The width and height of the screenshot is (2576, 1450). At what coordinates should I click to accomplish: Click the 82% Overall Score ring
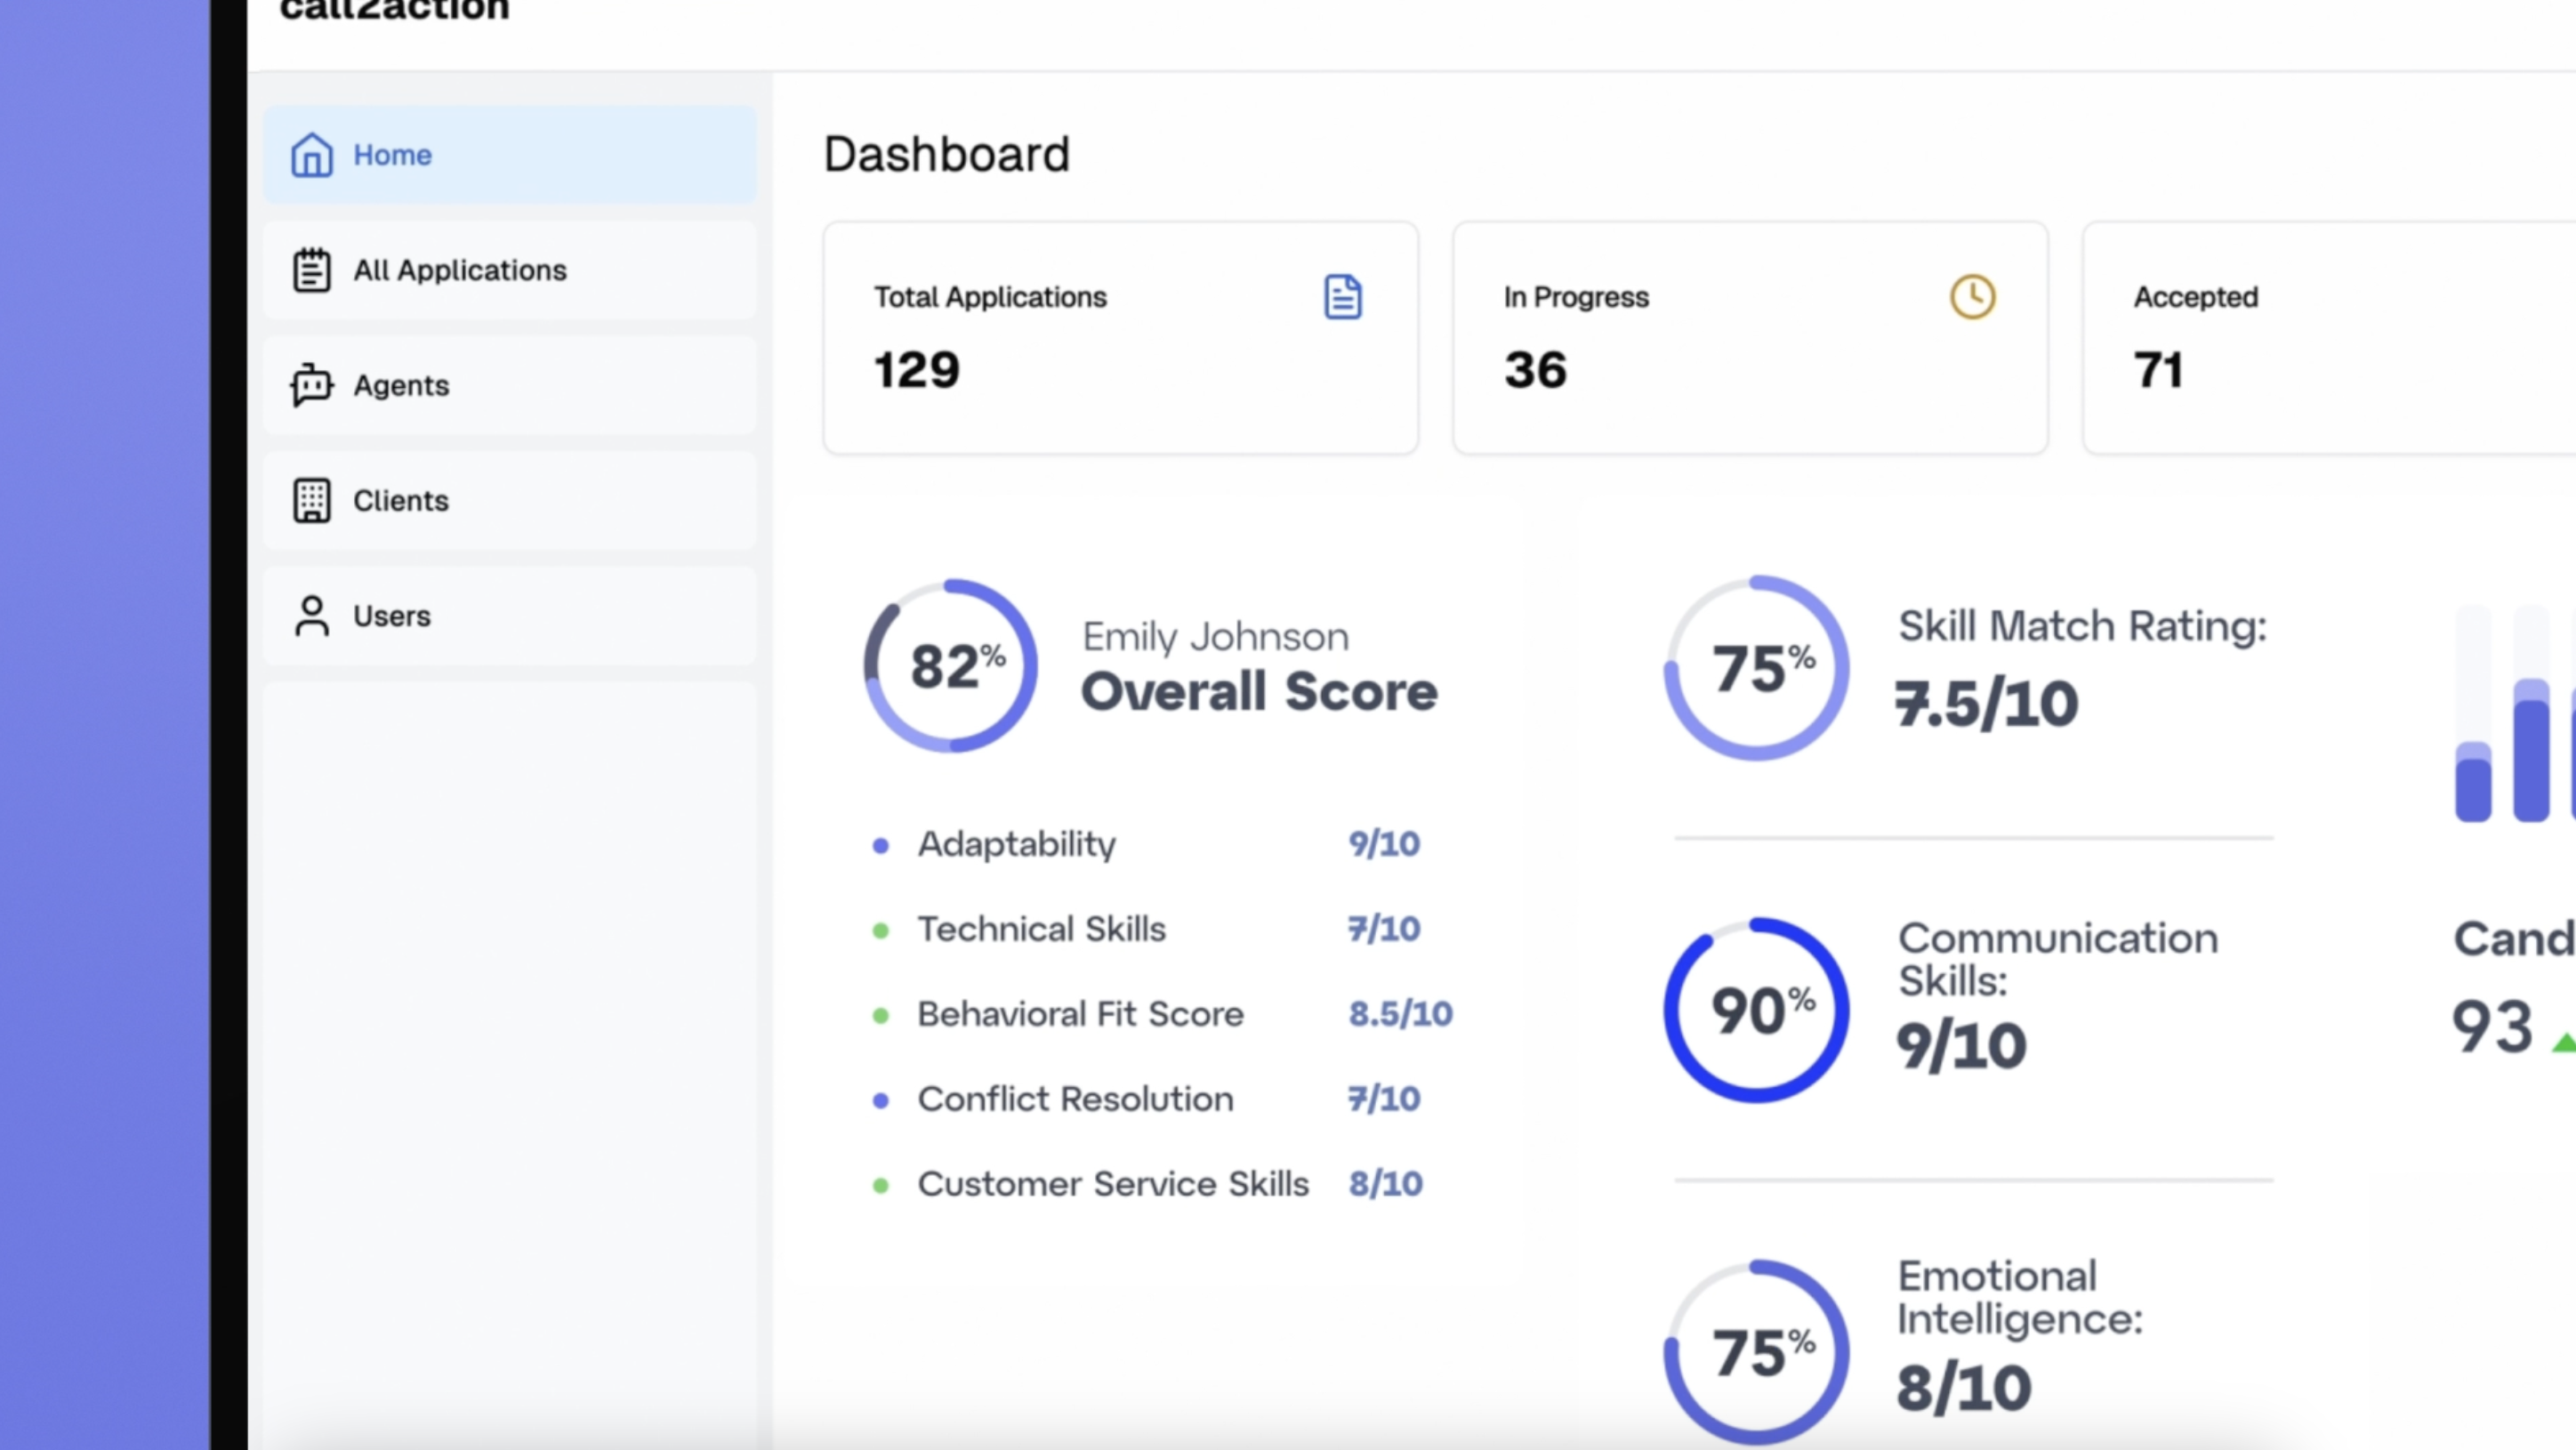[950, 666]
